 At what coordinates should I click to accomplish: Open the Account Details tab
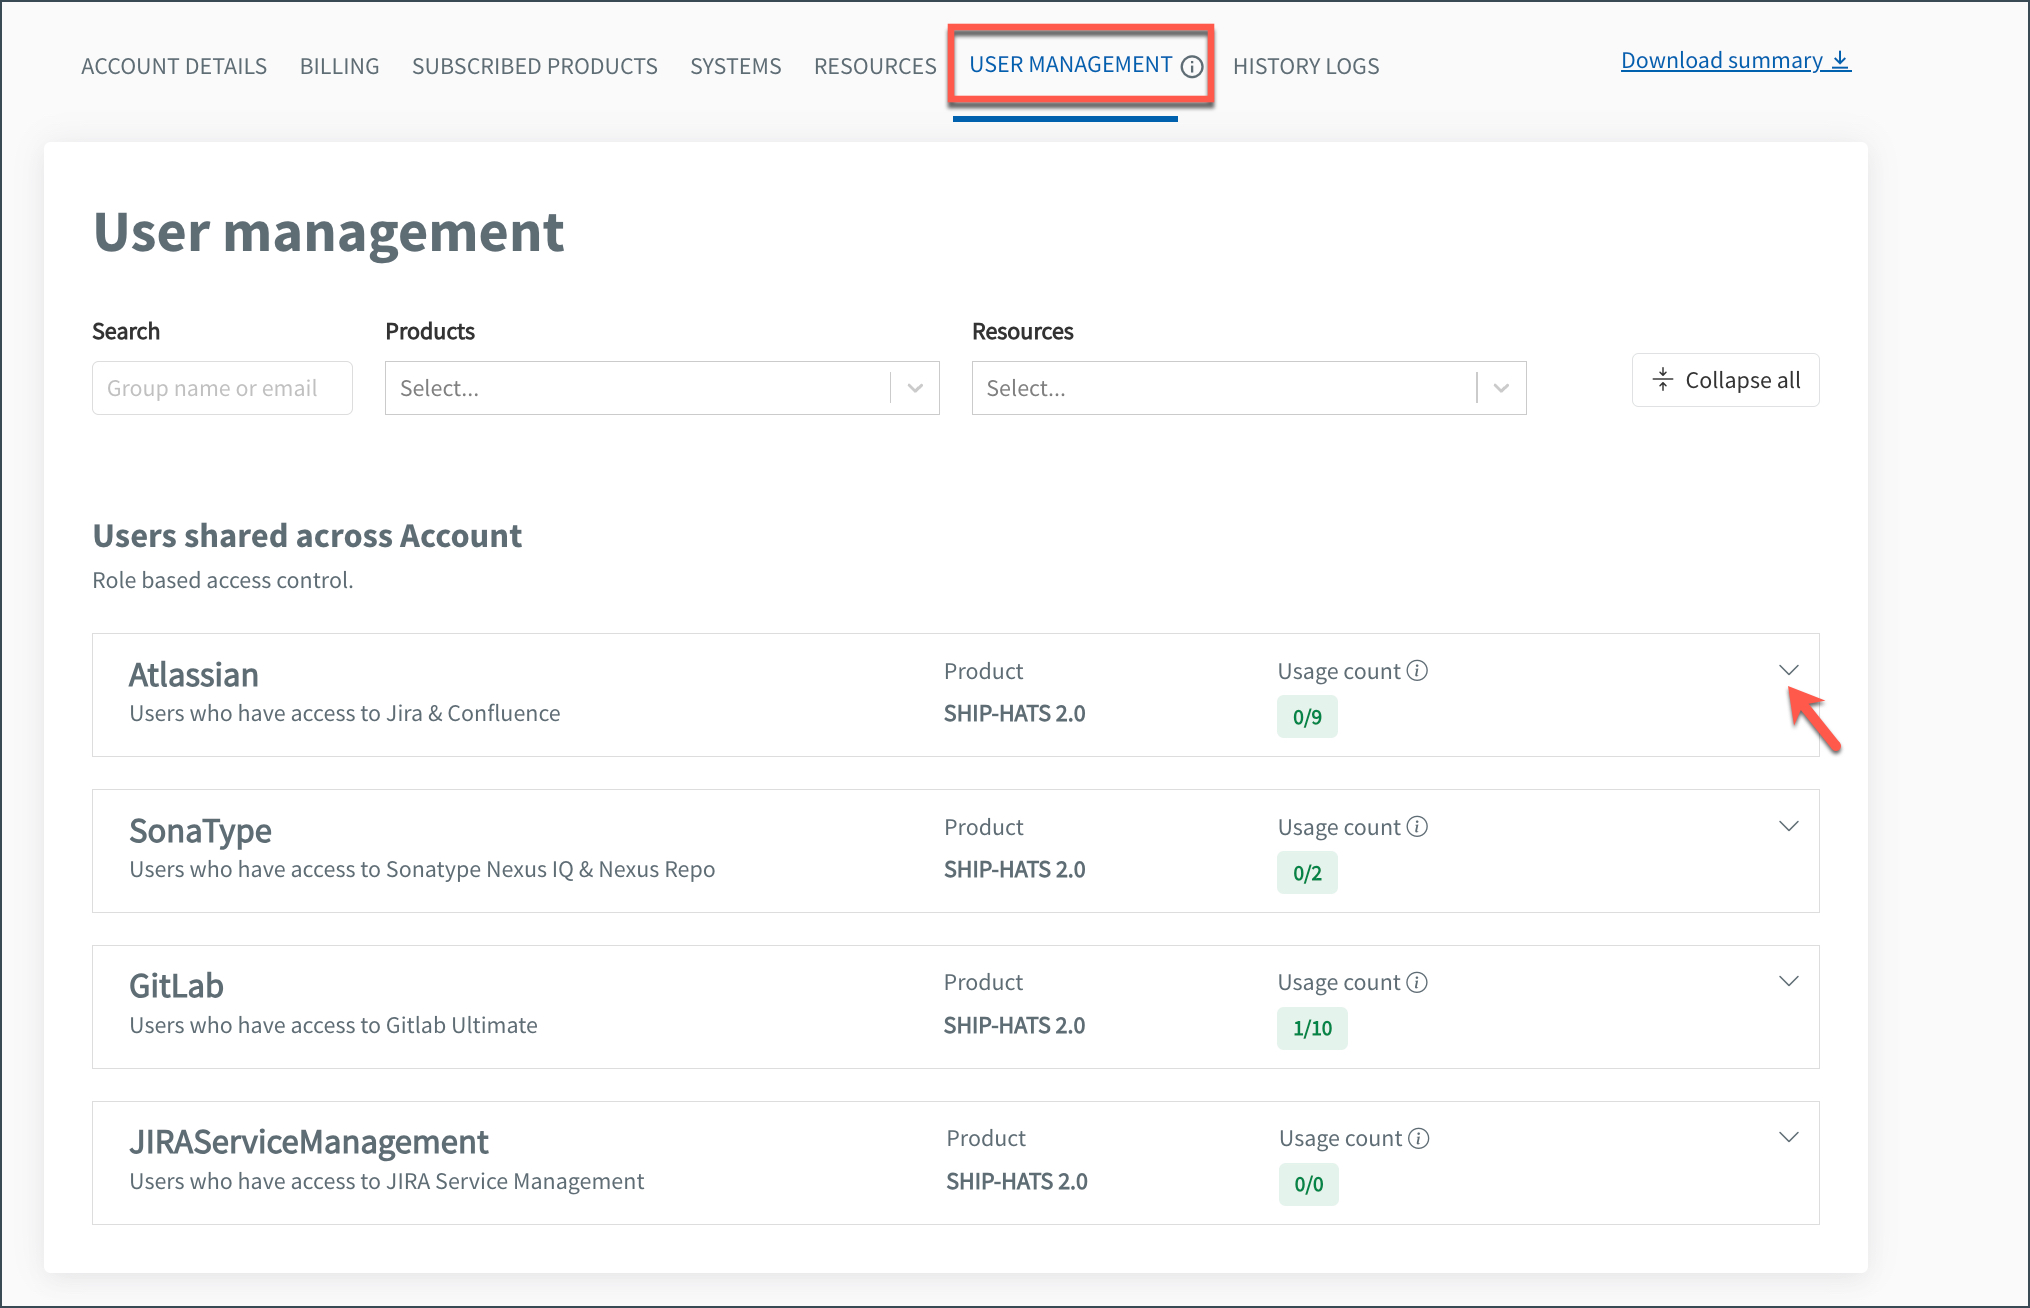(x=174, y=66)
